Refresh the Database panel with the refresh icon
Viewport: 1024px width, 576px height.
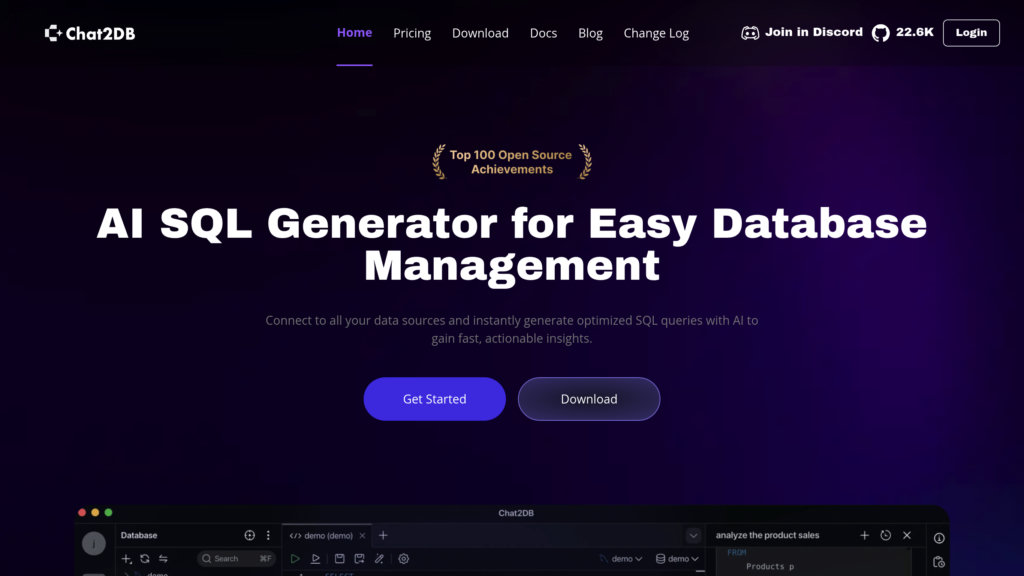pyautogui.click(x=144, y=559)
